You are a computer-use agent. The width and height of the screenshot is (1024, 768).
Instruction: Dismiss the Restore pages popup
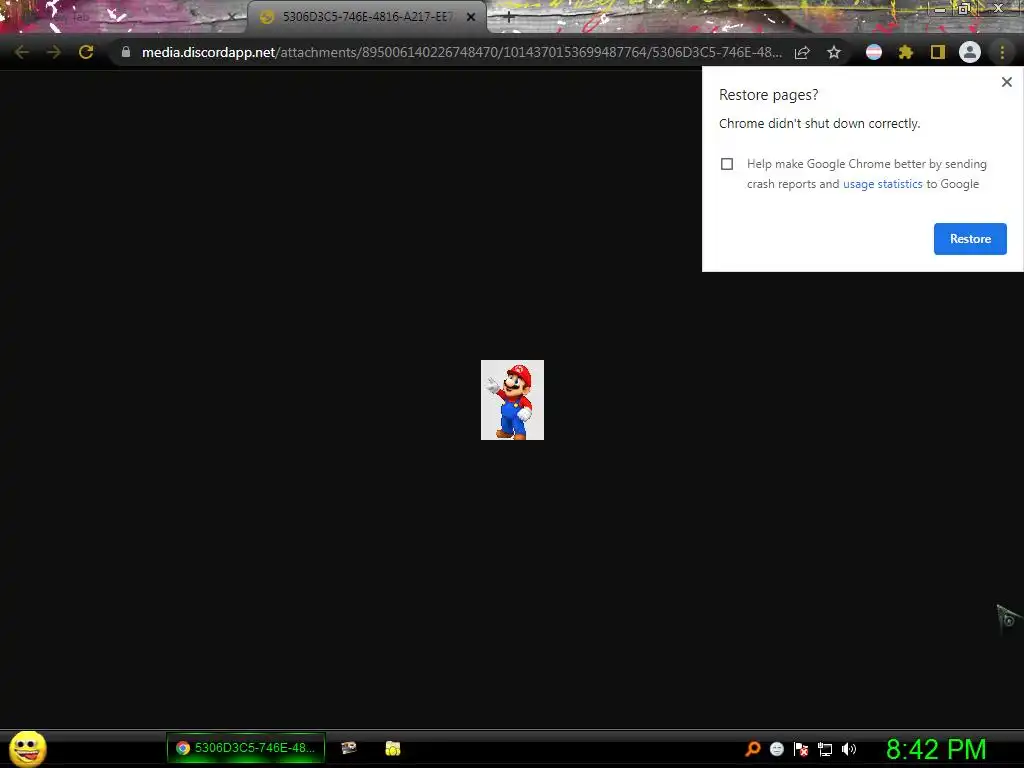[1006, 82]
